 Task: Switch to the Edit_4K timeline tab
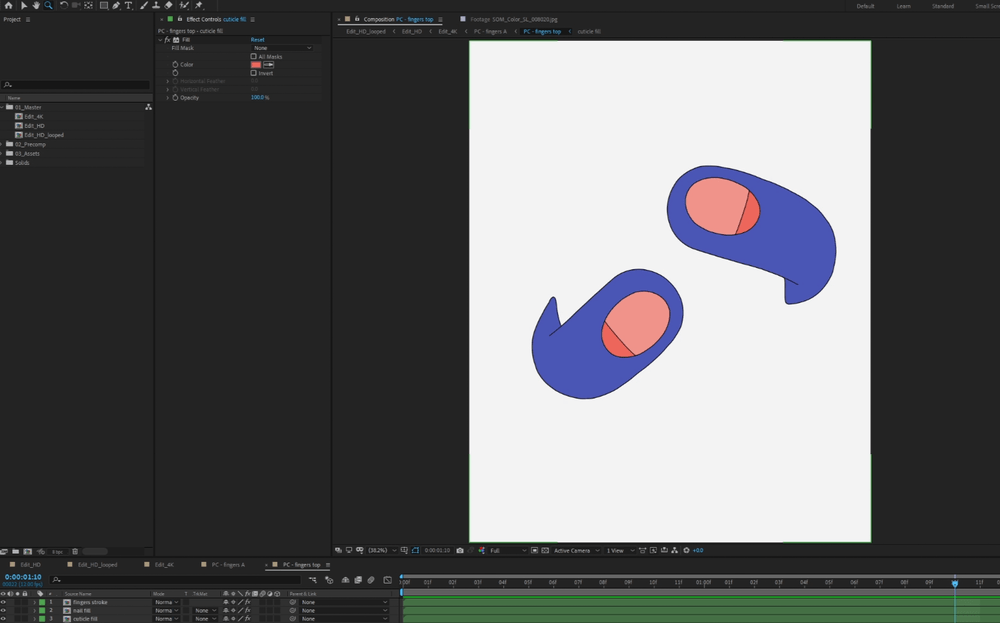tap(163, 565)
